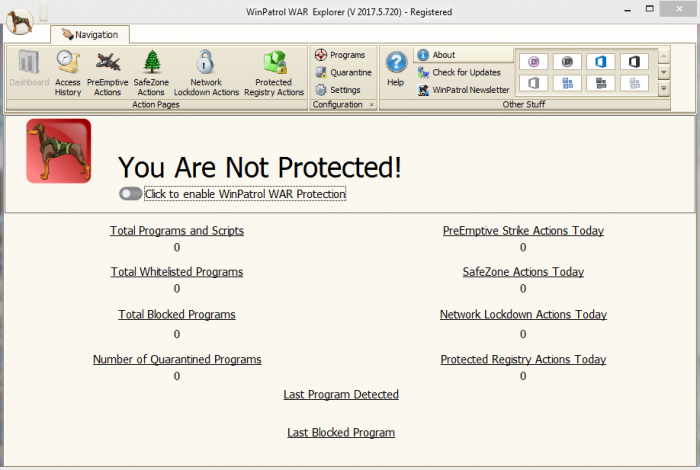Click the window title bar text
700x470 pixels.
tap(349, 12)
